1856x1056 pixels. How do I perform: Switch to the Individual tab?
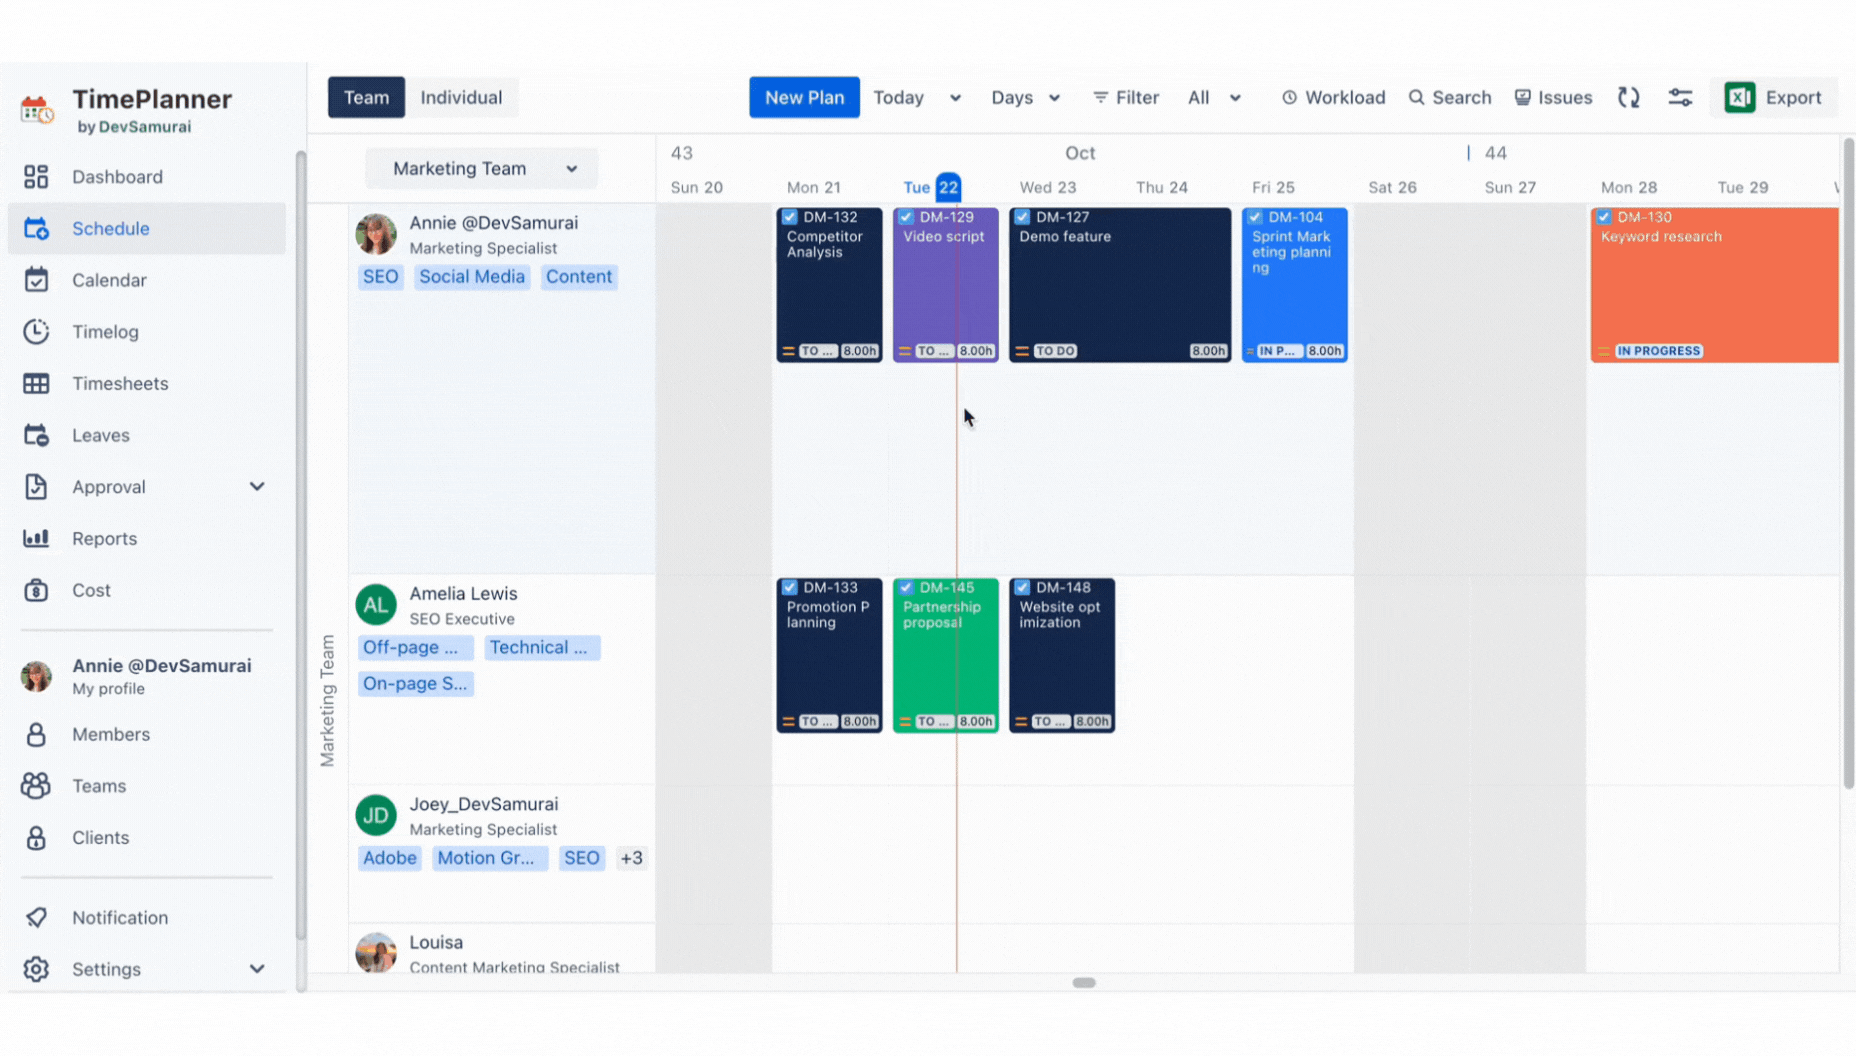(461, 97)
